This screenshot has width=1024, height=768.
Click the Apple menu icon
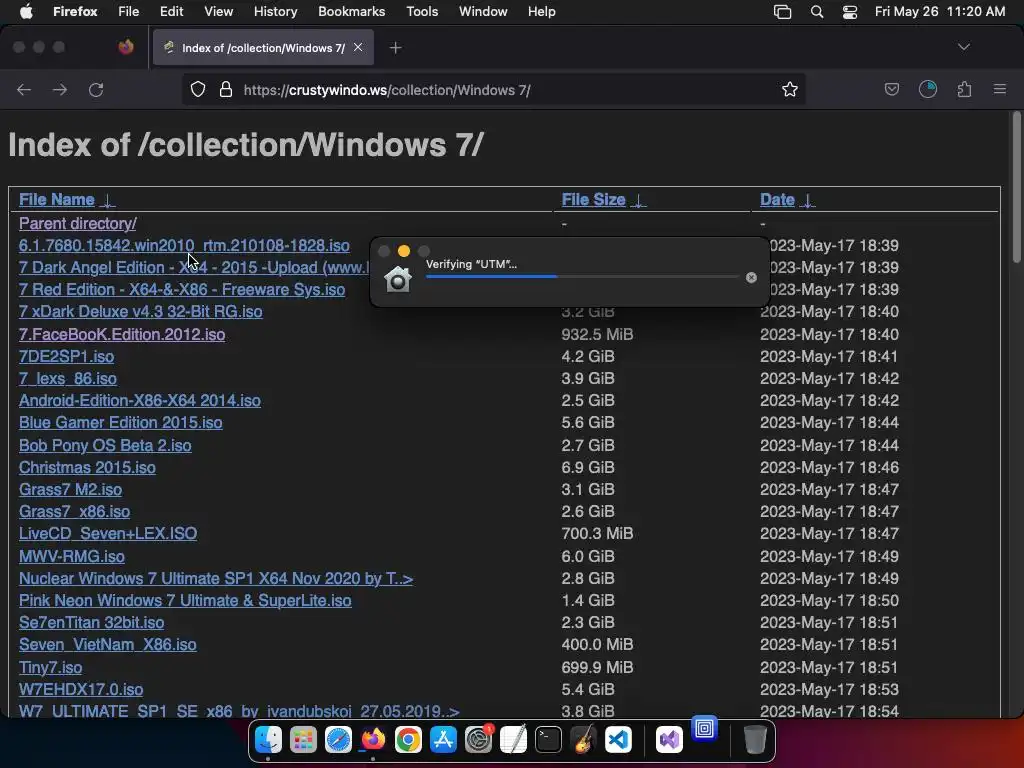tap(26, 12)
